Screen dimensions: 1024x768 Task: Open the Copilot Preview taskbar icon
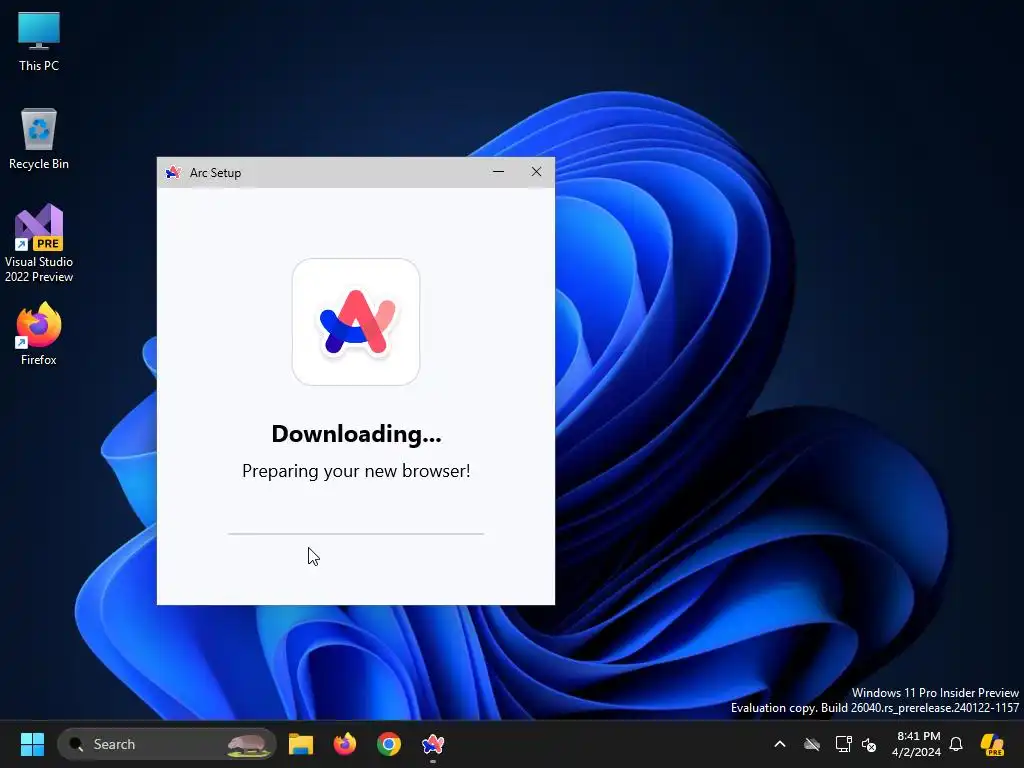tap(992, 744)
